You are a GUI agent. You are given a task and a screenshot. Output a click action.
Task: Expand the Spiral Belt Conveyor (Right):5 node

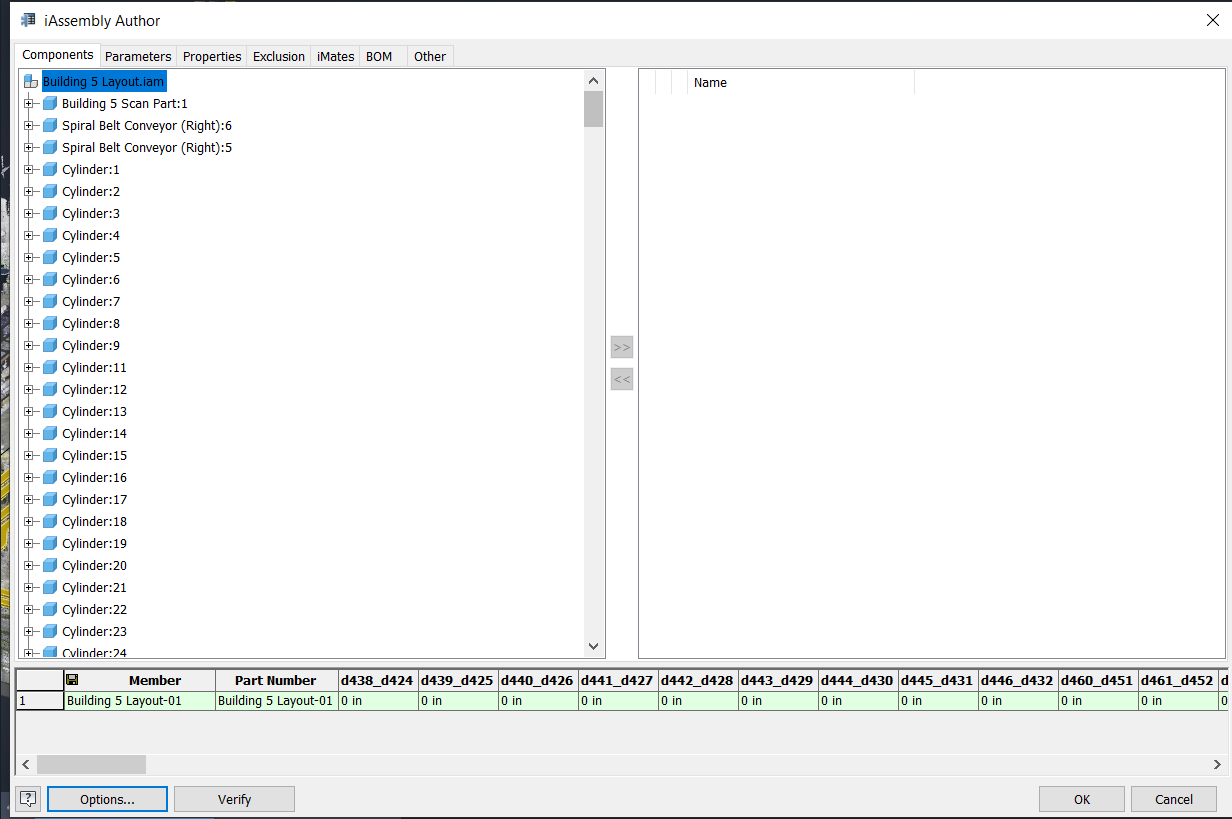click(27, 147)
